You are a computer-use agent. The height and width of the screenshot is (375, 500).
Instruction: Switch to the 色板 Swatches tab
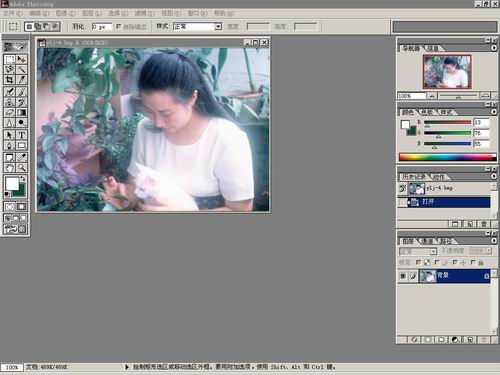pyautogui.click(x=427, y=112)
